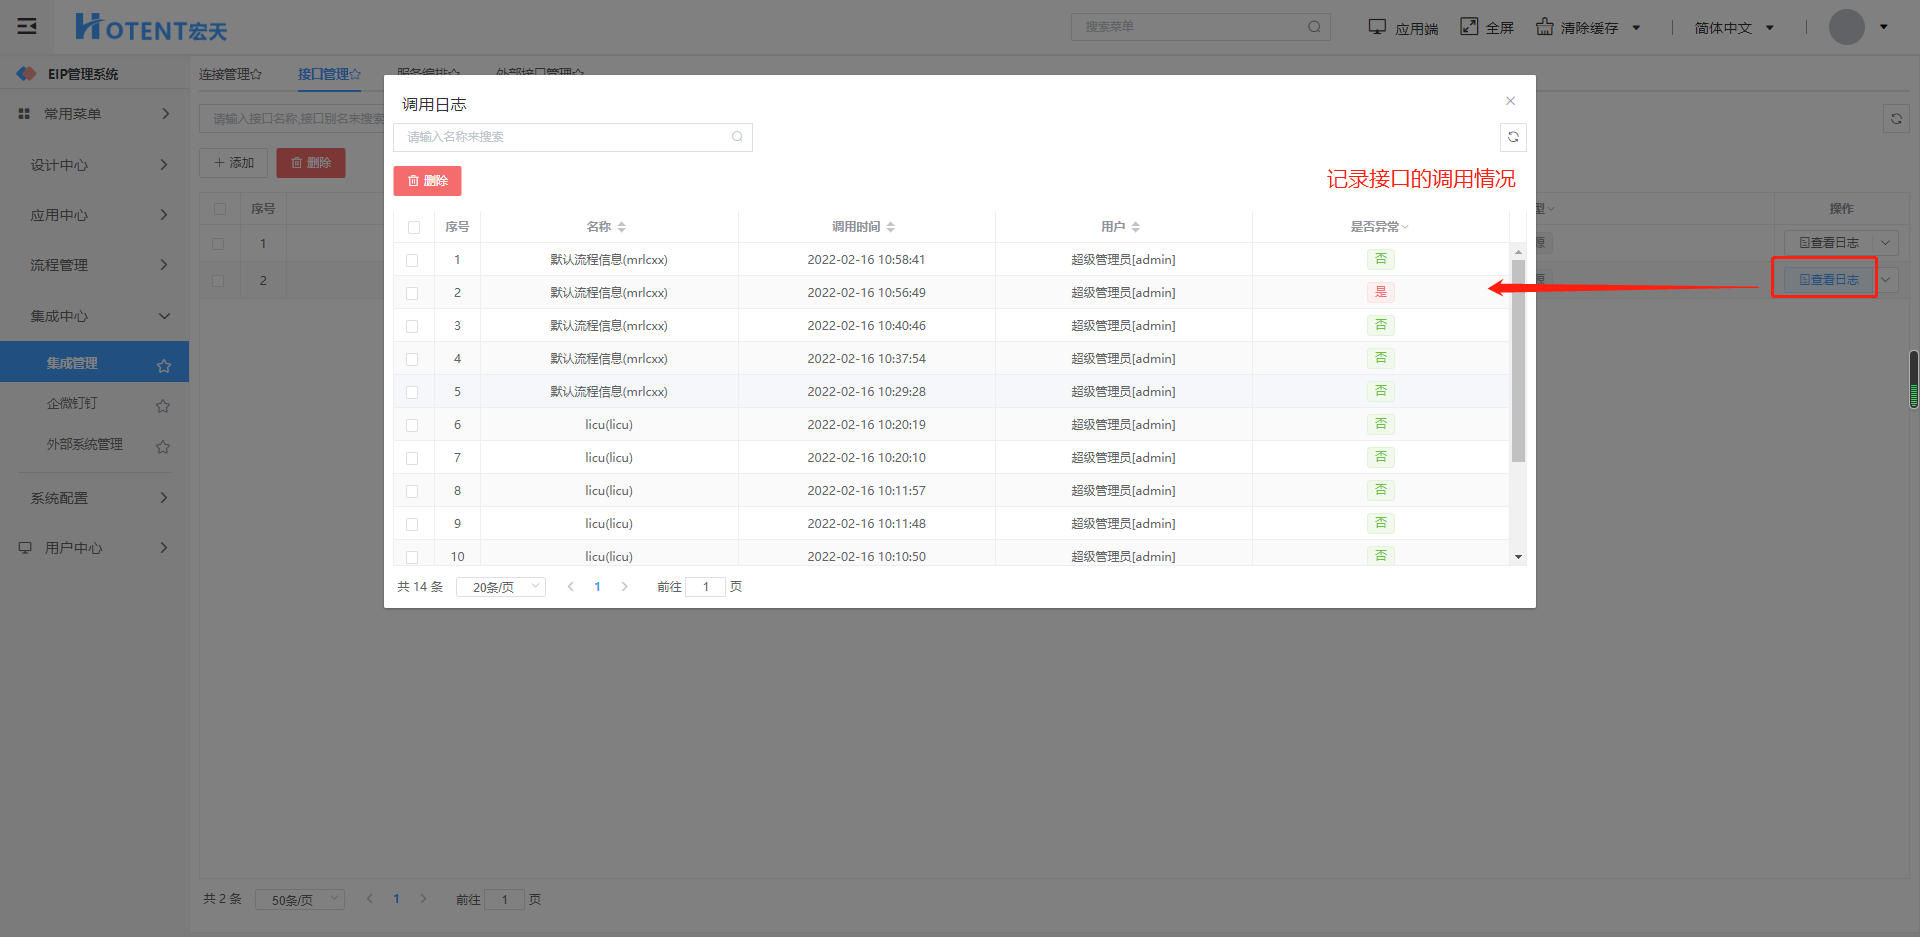The height and width of the screenshot is (937, 1920).
Task: Click the search magnifier in the log search box
Action: coord(737,137)
